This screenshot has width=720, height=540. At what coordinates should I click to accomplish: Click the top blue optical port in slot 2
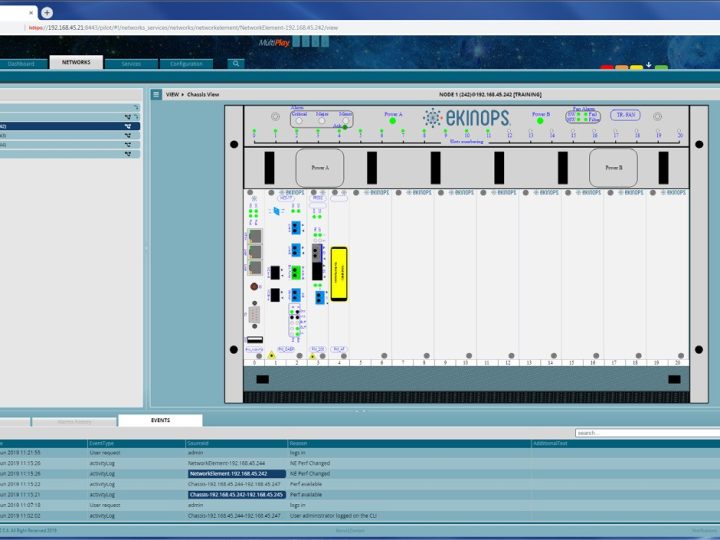pos(296,228)
